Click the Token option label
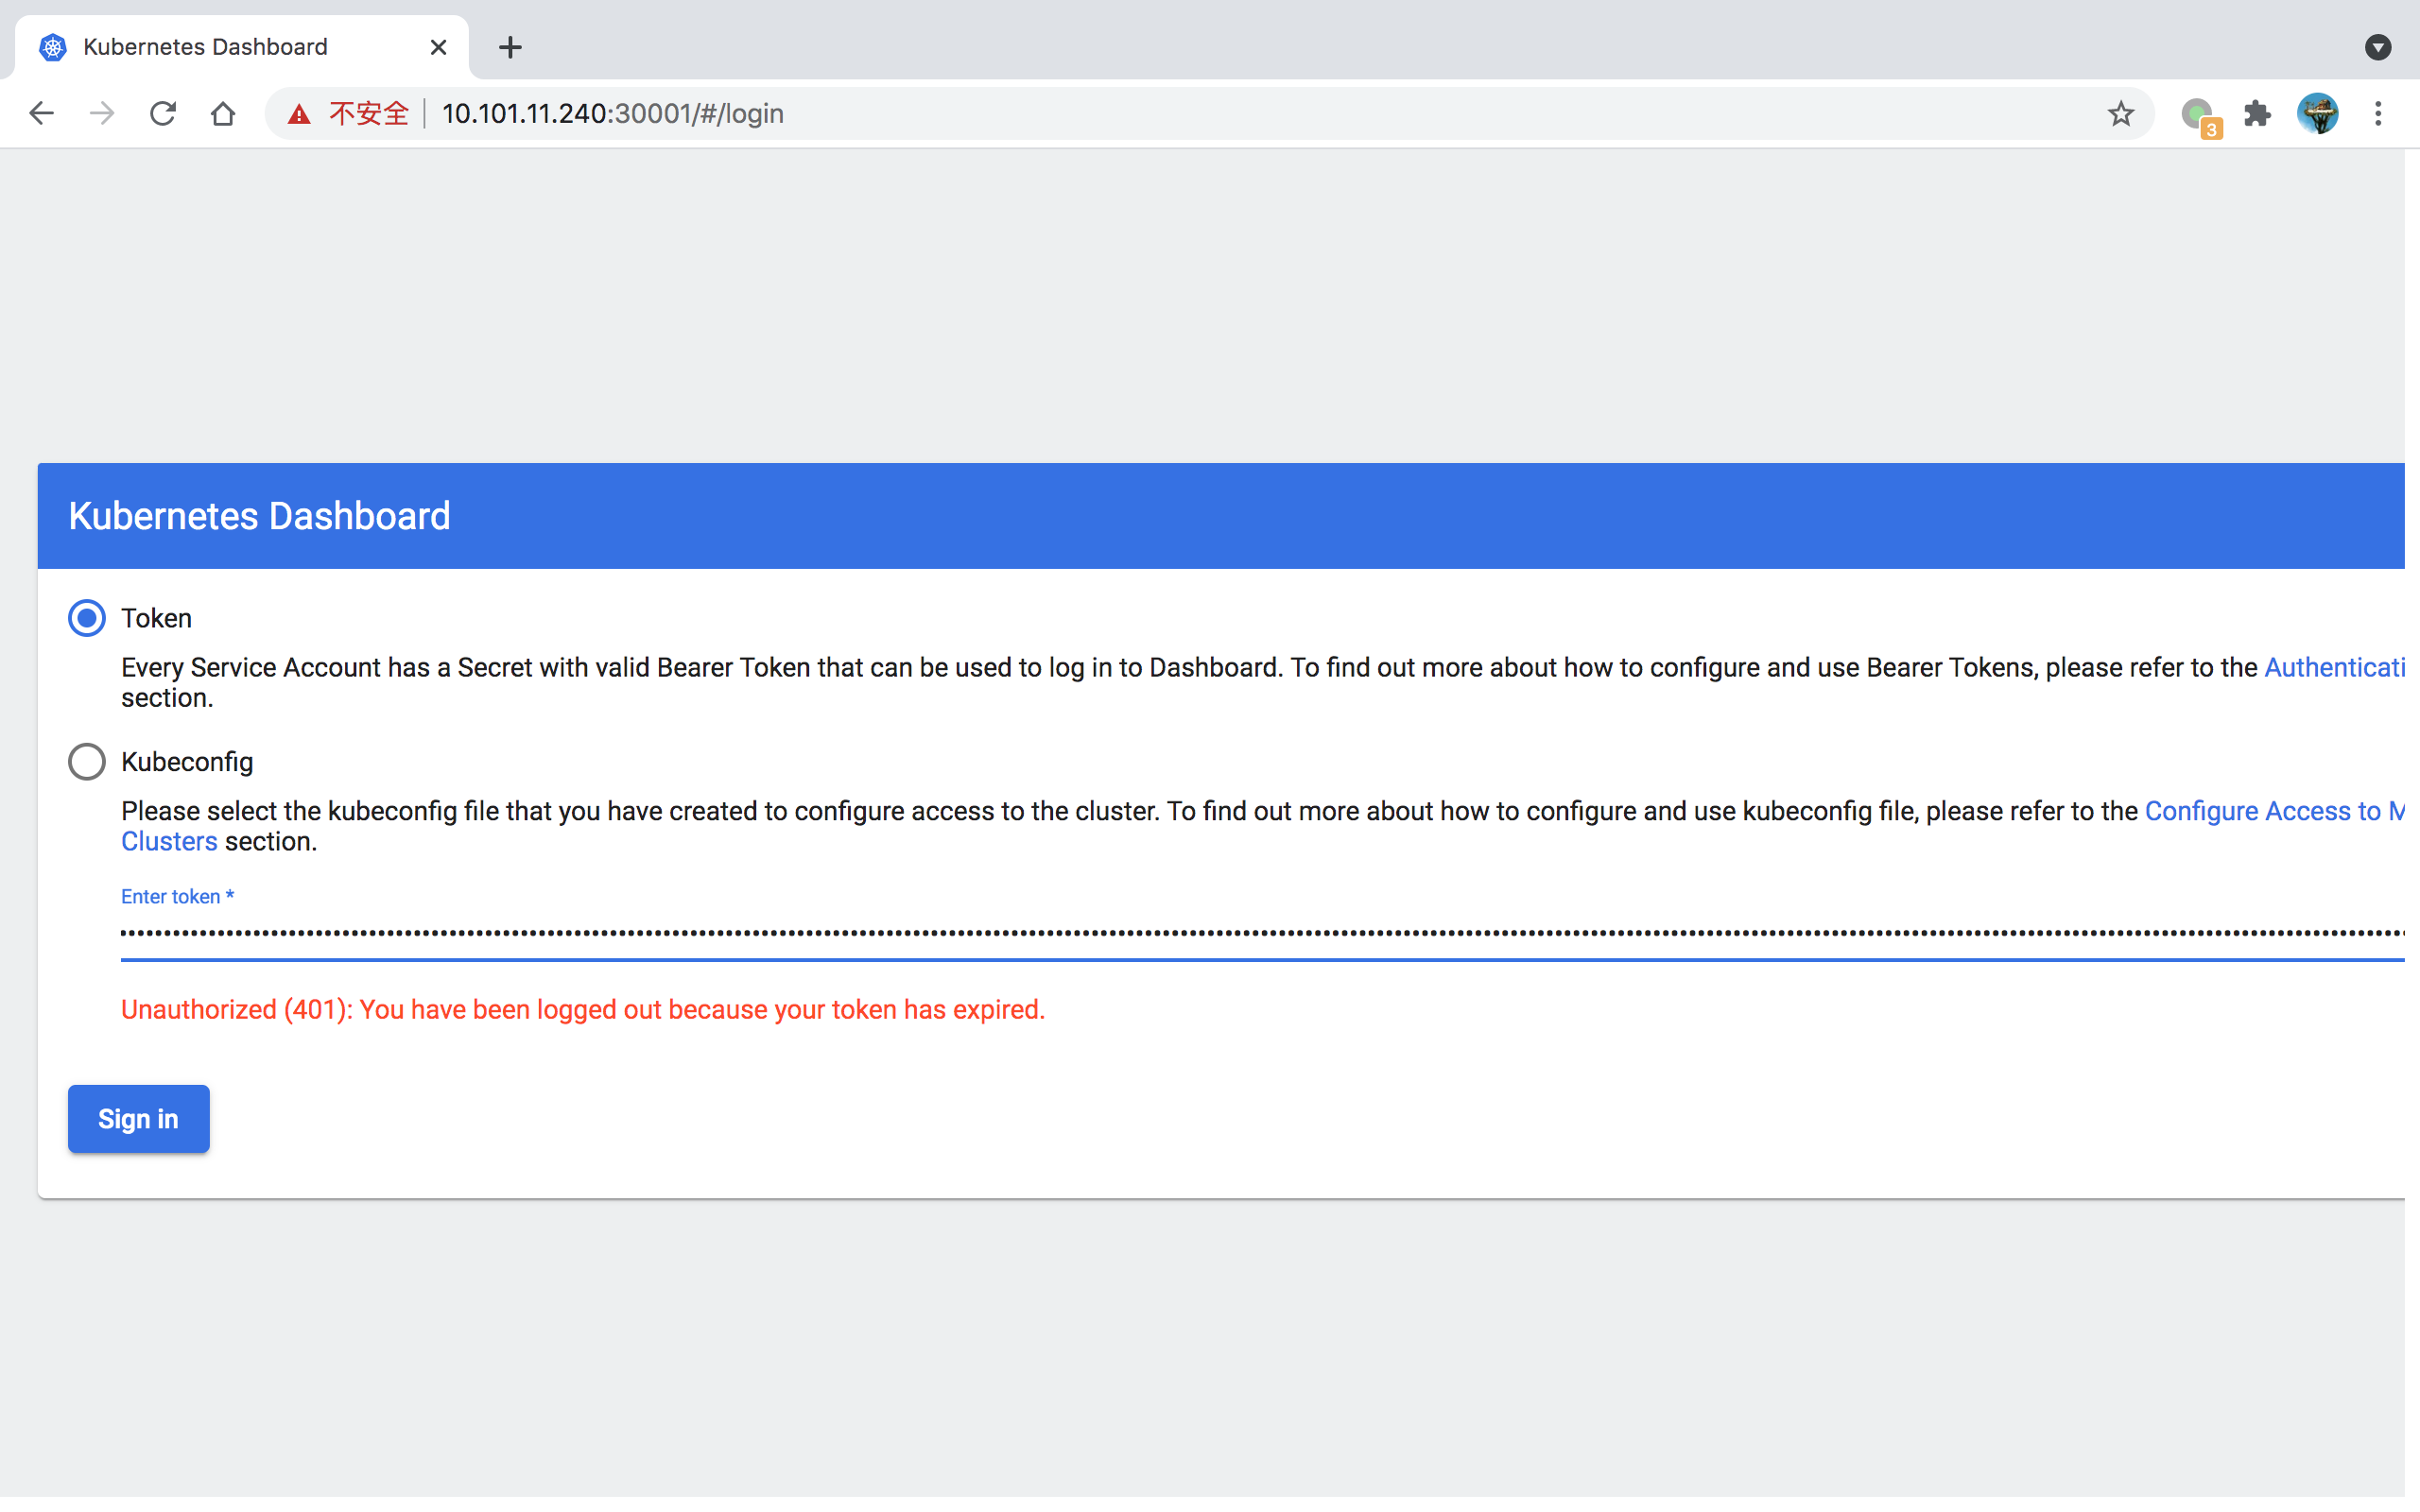2420x1512 pixels. 157,618
